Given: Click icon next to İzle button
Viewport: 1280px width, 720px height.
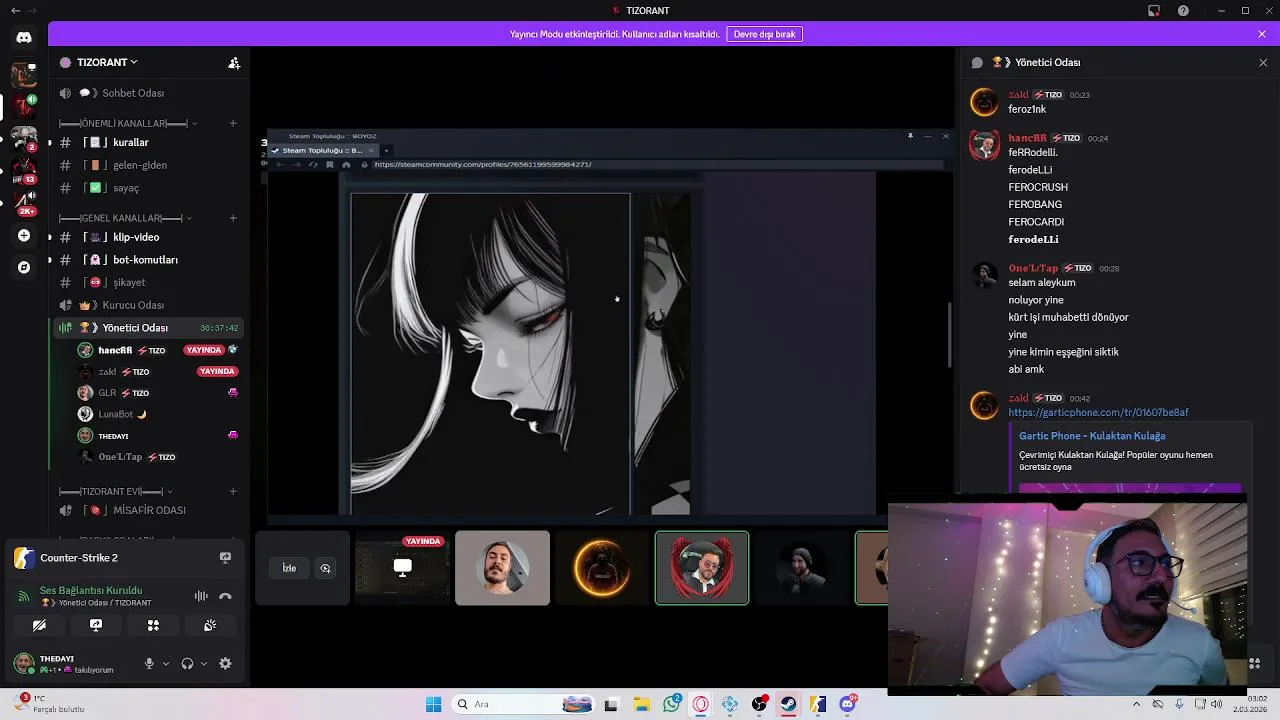Looking at the screenshot, I should pyautogui.click(x=325, y=568).
